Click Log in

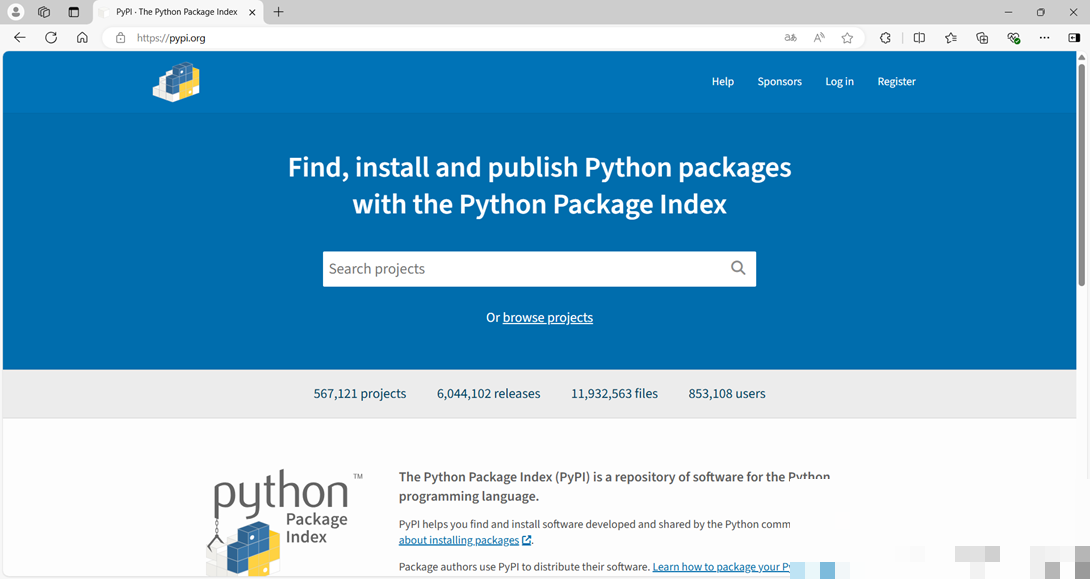839,81
